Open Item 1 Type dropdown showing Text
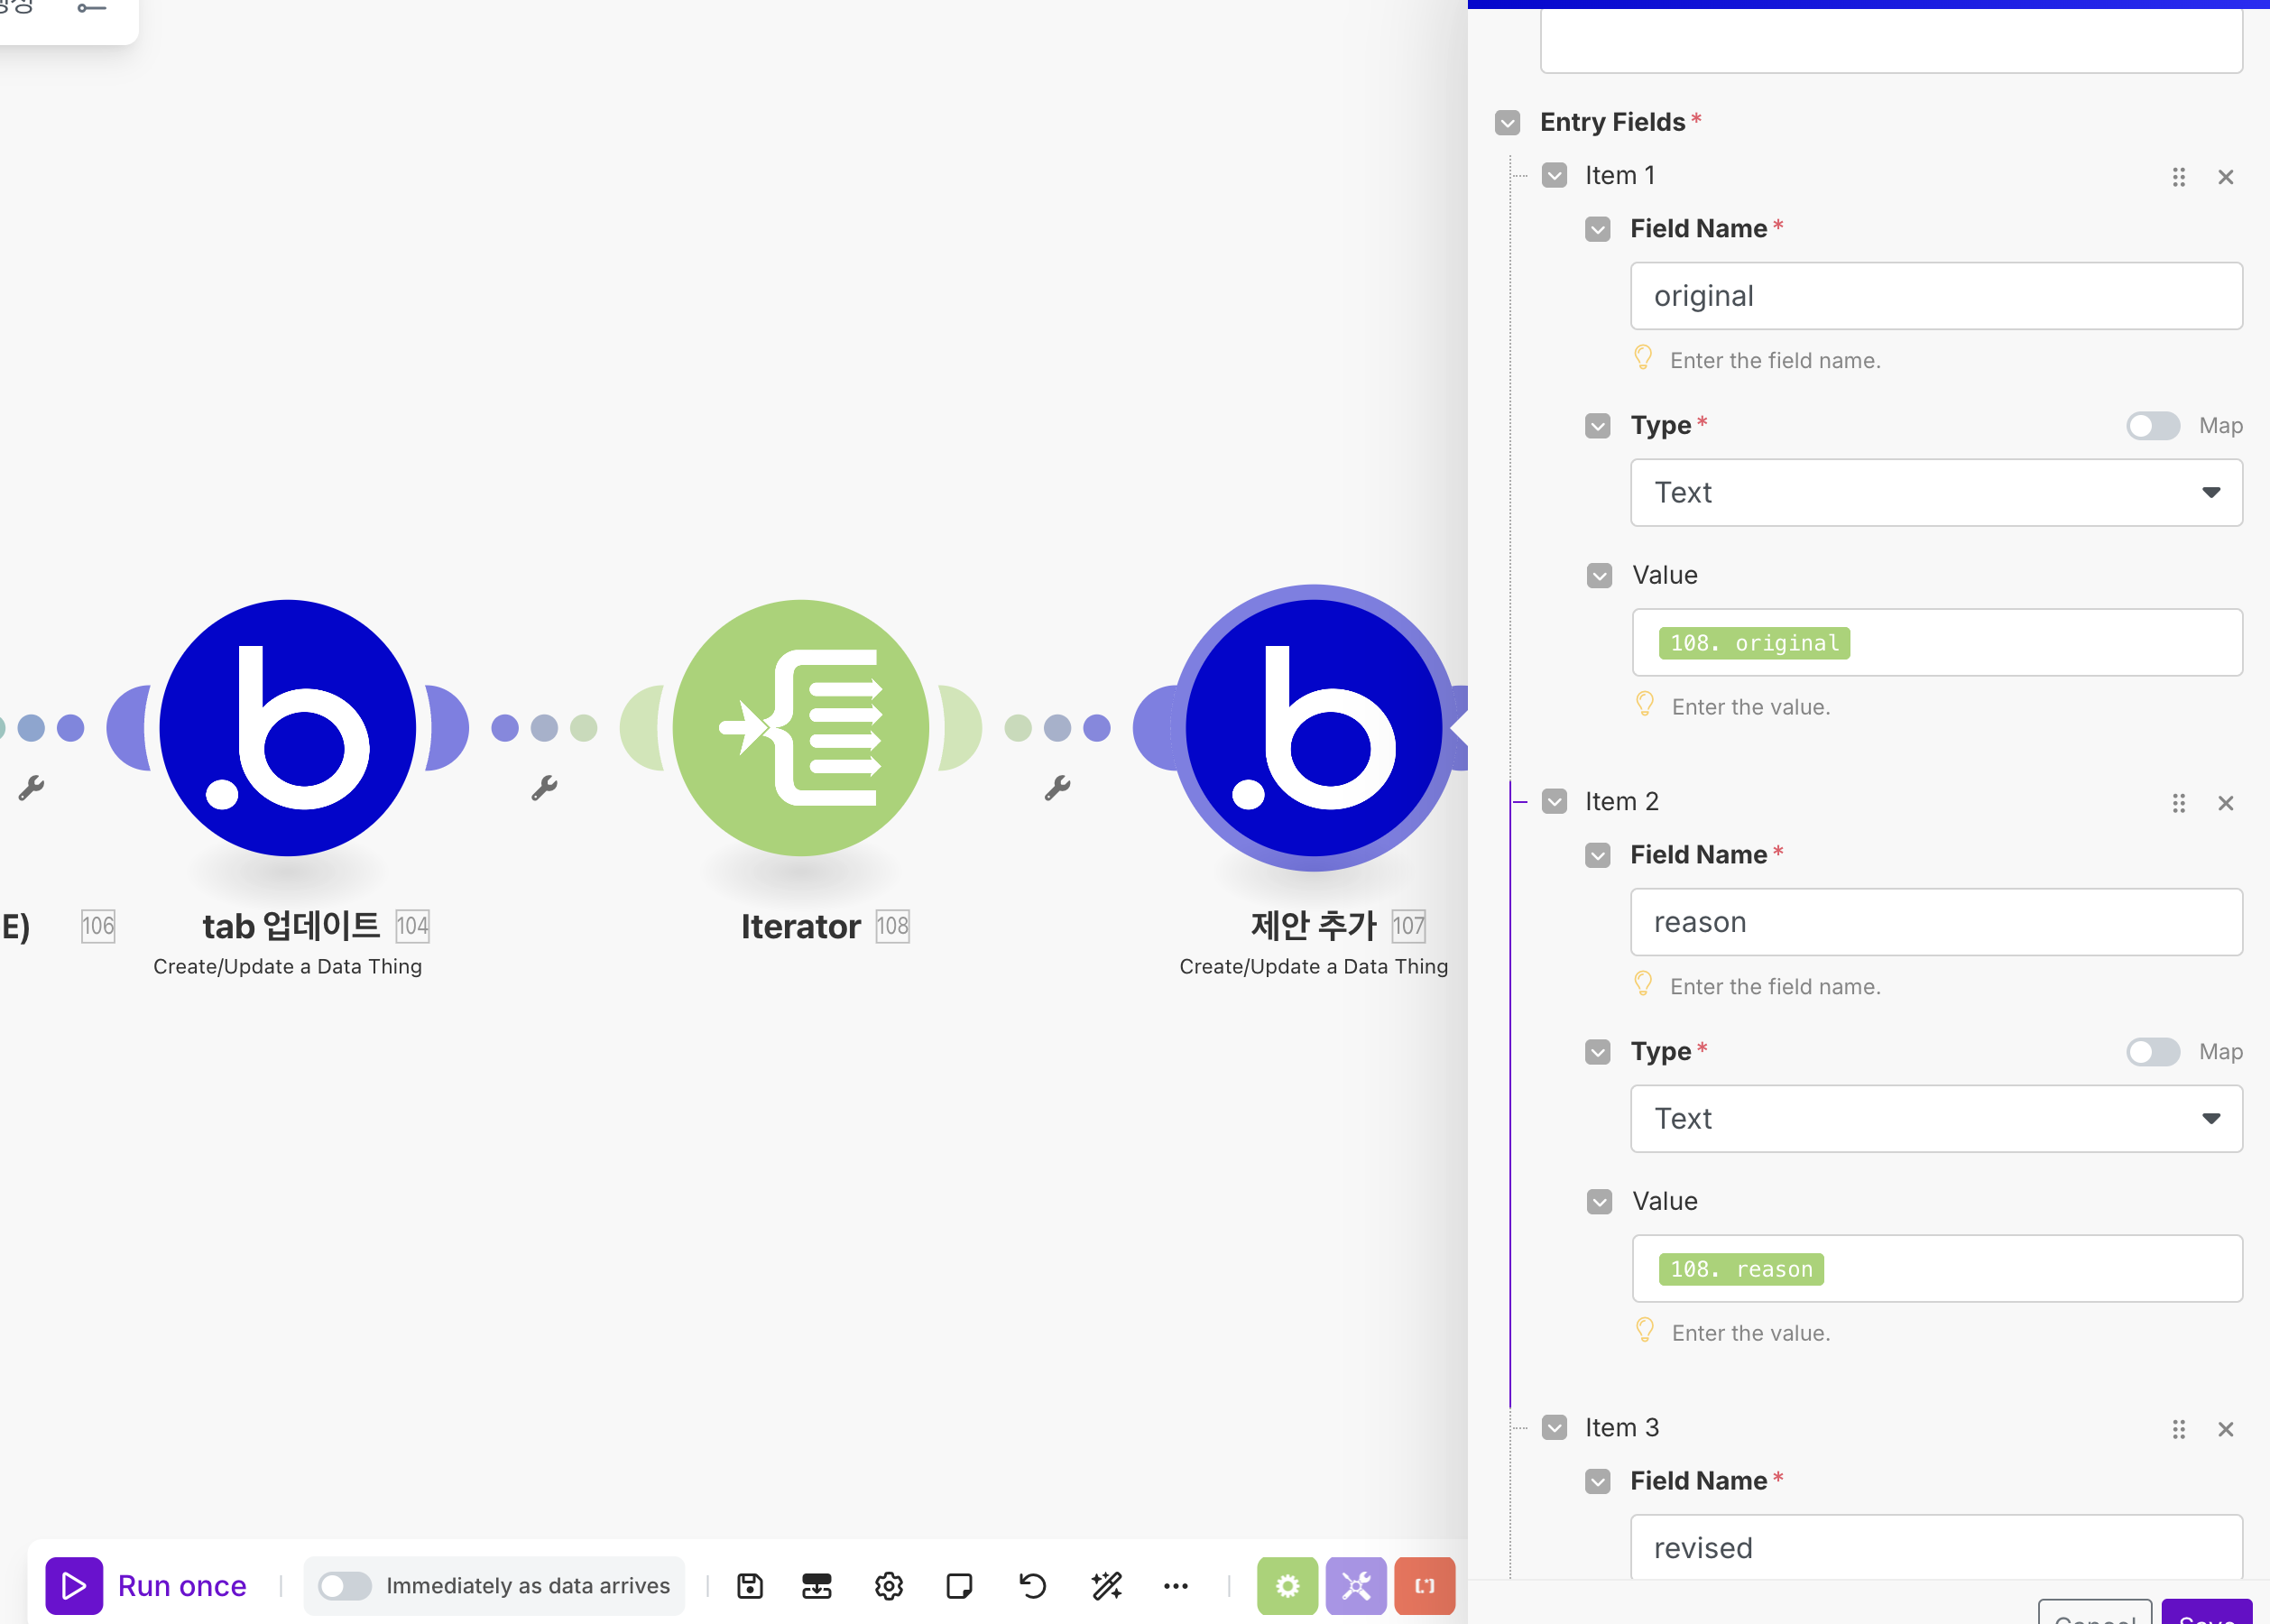This screenshot has width=2270, height=1624. 1935,493
